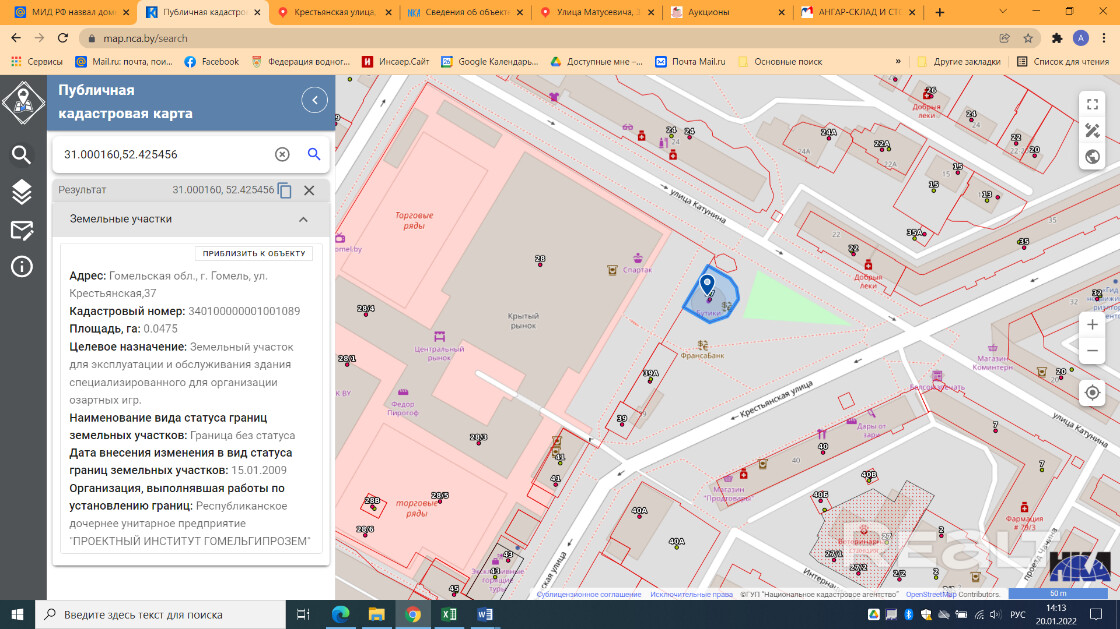
Task: Copy the result coordinates
Action: pos(285,190)
